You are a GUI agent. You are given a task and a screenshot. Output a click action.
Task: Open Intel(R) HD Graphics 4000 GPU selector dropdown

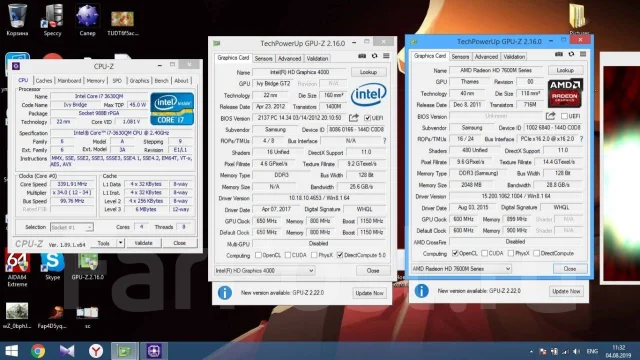click(264, 271)
